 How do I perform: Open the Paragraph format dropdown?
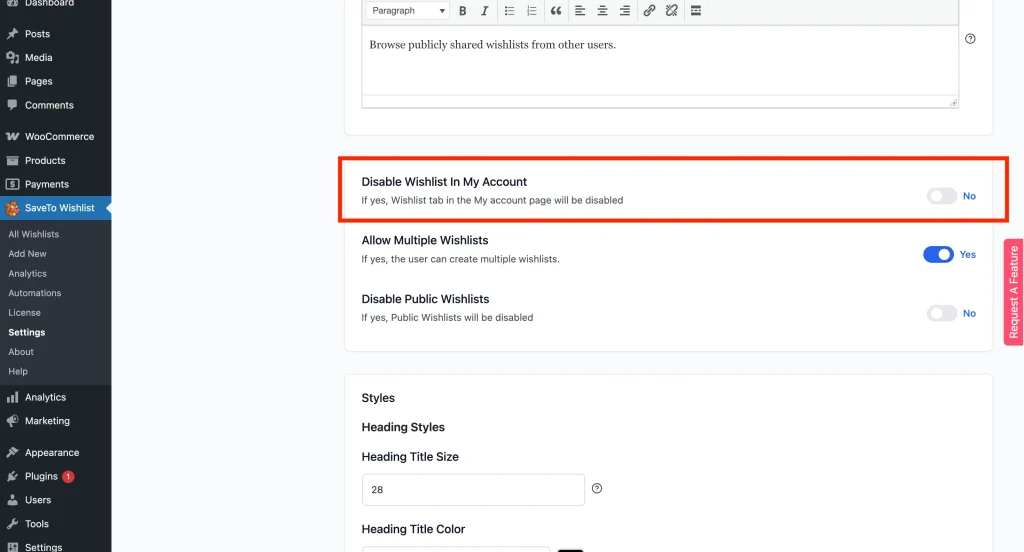(x=408, y=10)
